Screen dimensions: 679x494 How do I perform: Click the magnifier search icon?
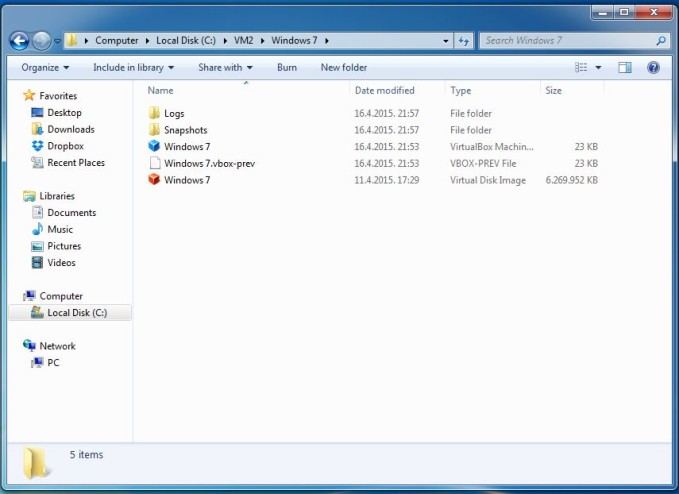pyautogui.click(x=661, y=41)
